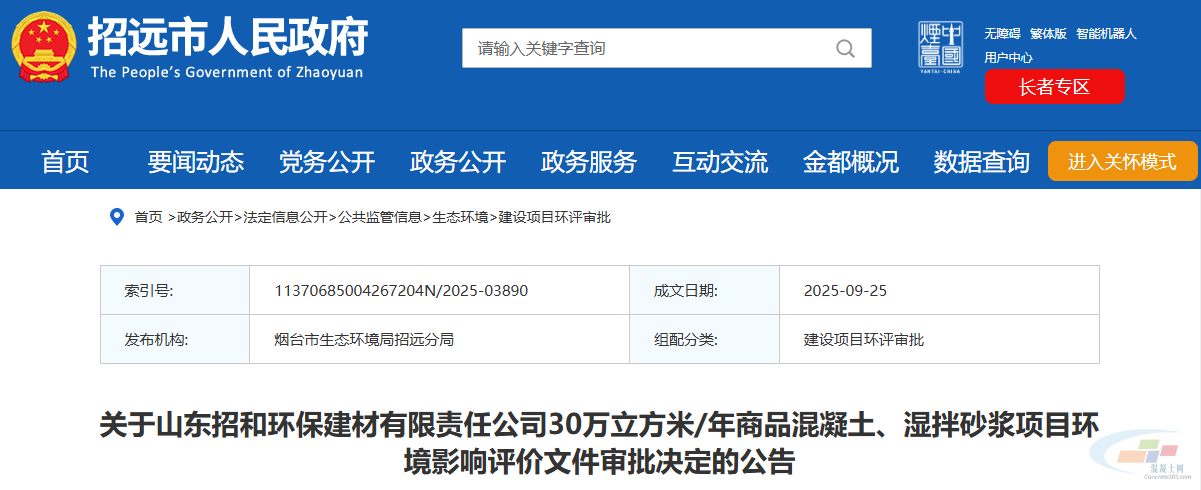Image resolution: width=1201 pixels, height=490 pixels.
Task: Open 数据查询 in the main menu
Action: 982,161
